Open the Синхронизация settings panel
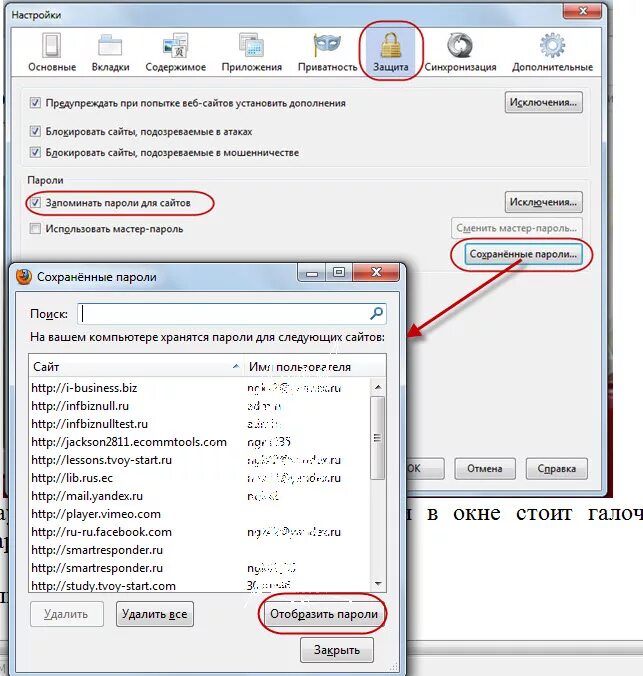The image size is (643, 676). 460,53
